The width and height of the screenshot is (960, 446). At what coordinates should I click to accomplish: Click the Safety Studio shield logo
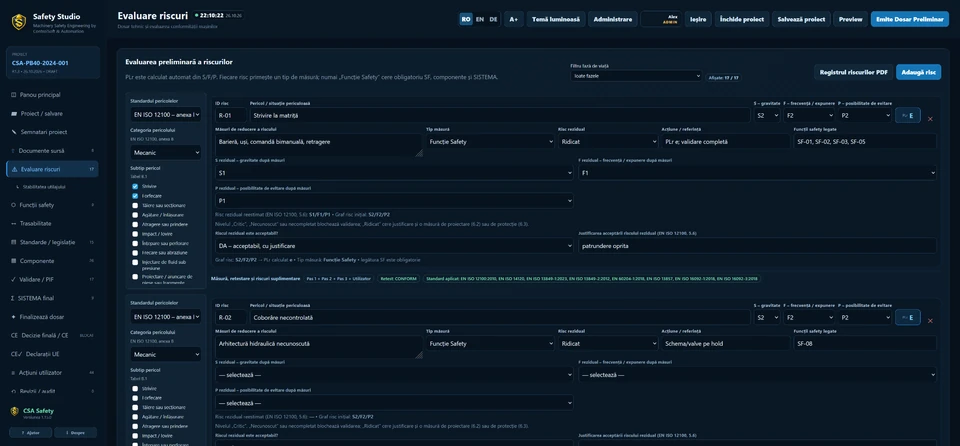pyautogui.click(x=19, y=22)
